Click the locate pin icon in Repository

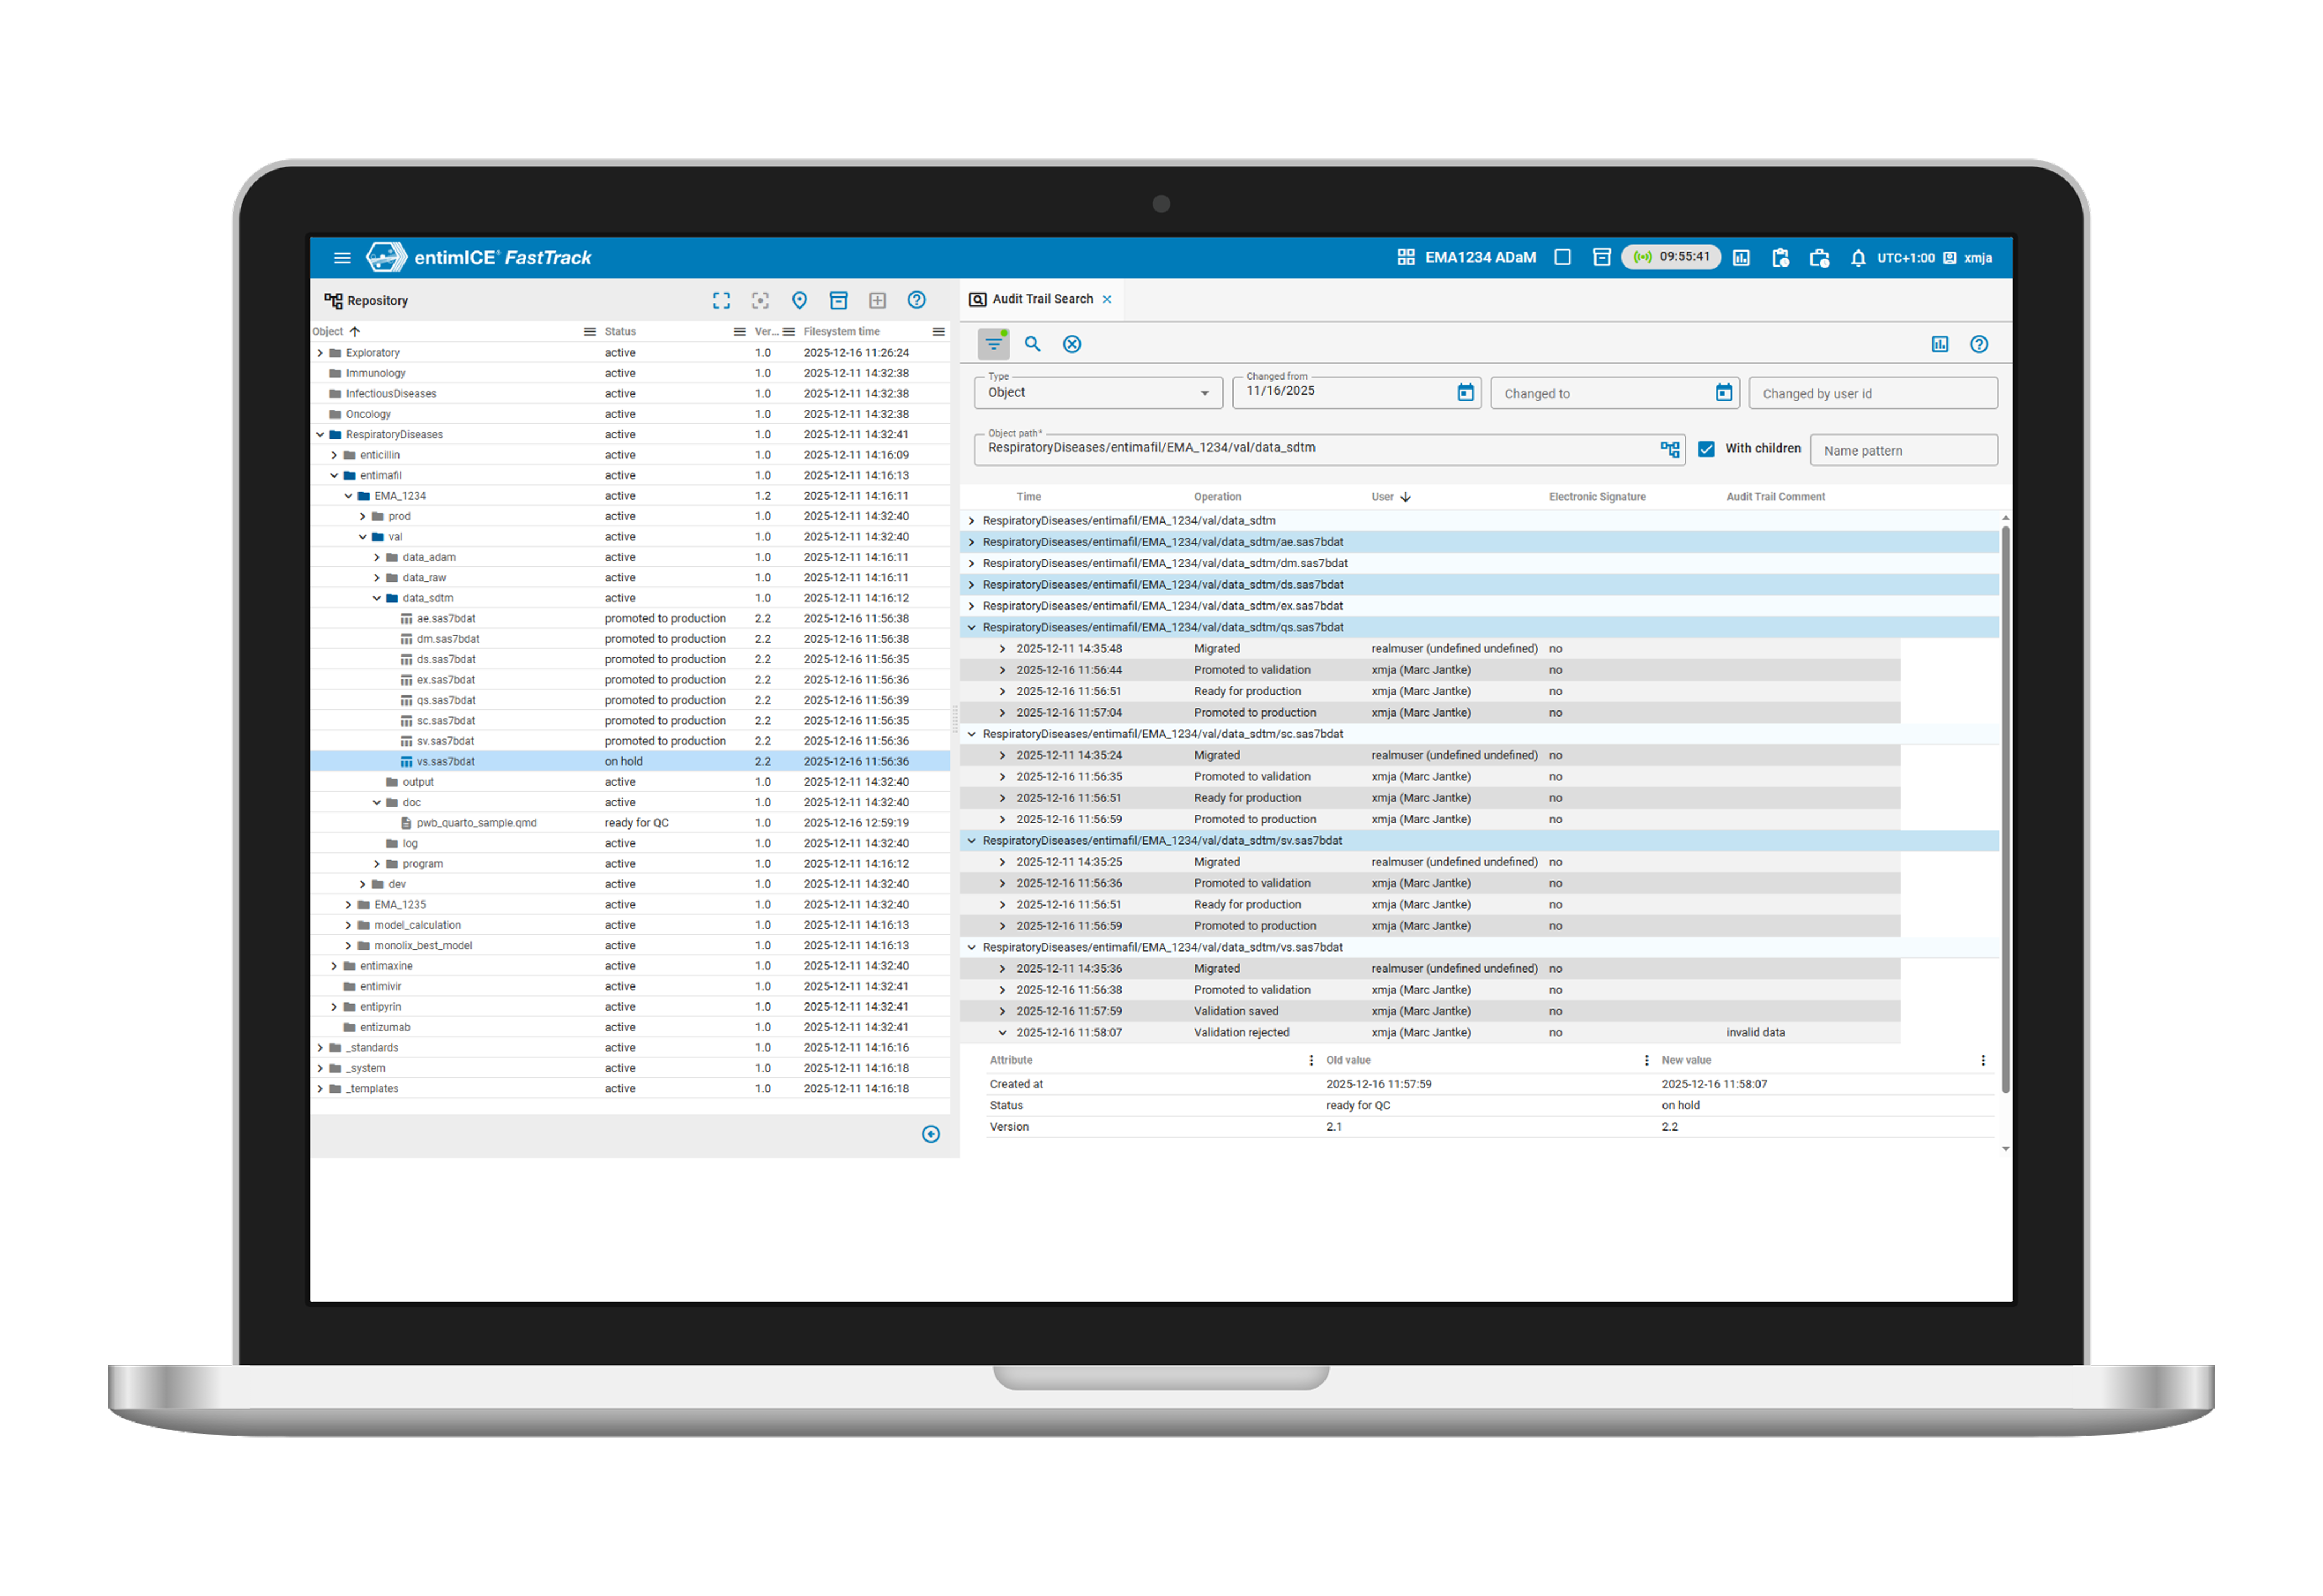point(799,300)
